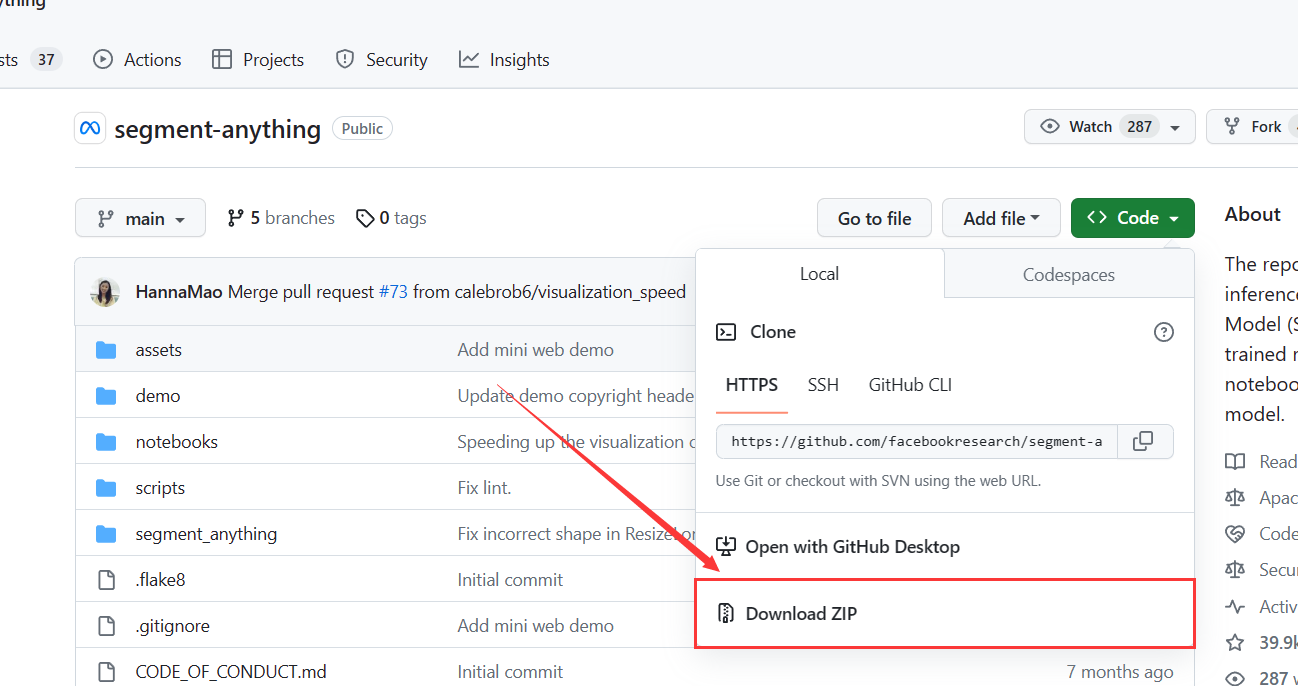Click Download ZIP

coord(945,613)
